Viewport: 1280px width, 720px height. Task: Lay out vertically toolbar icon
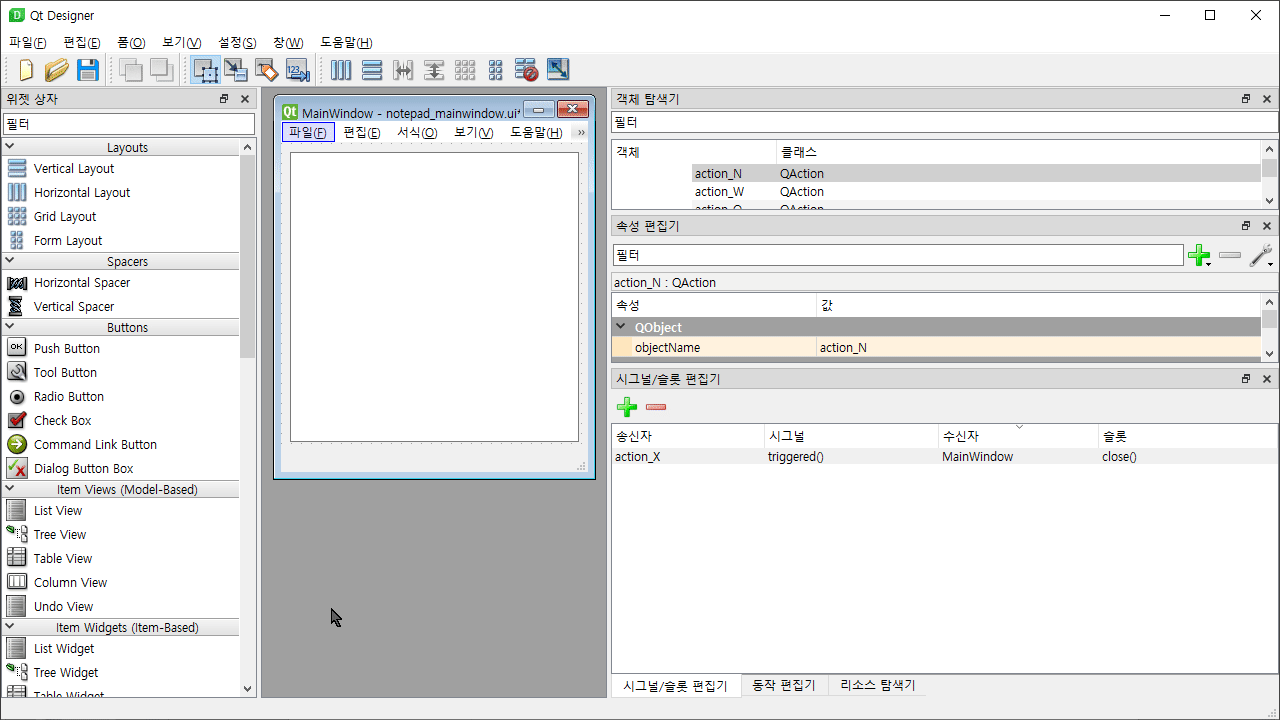[372, 70]
